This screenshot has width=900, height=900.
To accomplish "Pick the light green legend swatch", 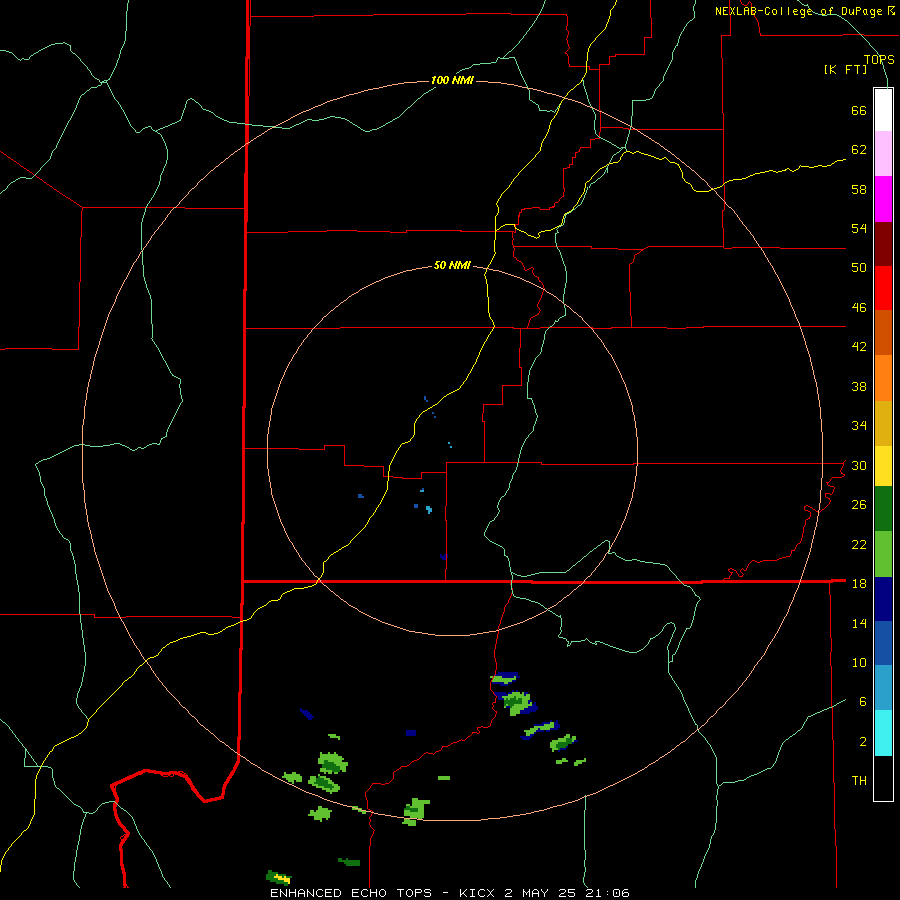I will tap(883, 554).
